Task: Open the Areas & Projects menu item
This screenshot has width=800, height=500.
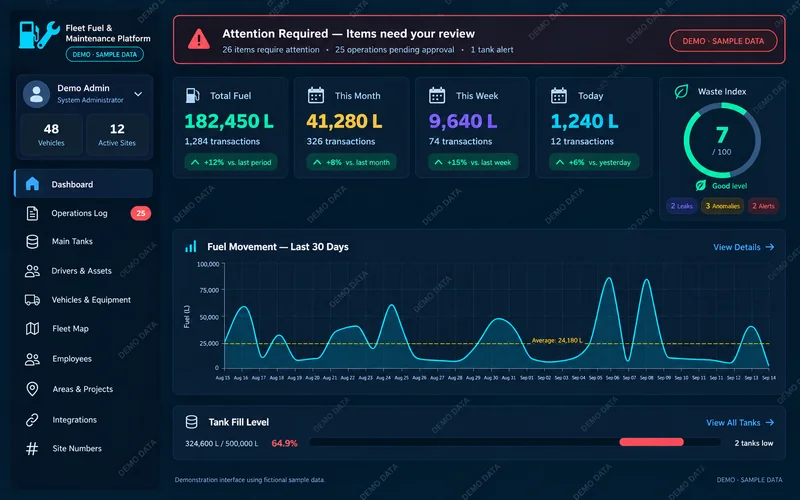Action: tap(83, 389)
